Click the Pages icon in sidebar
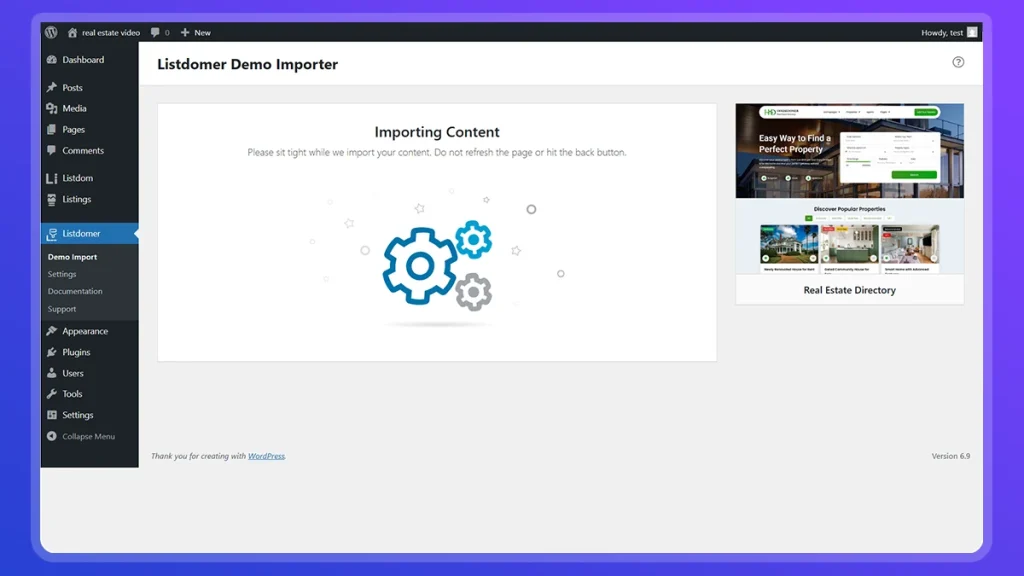 point(53,129)
